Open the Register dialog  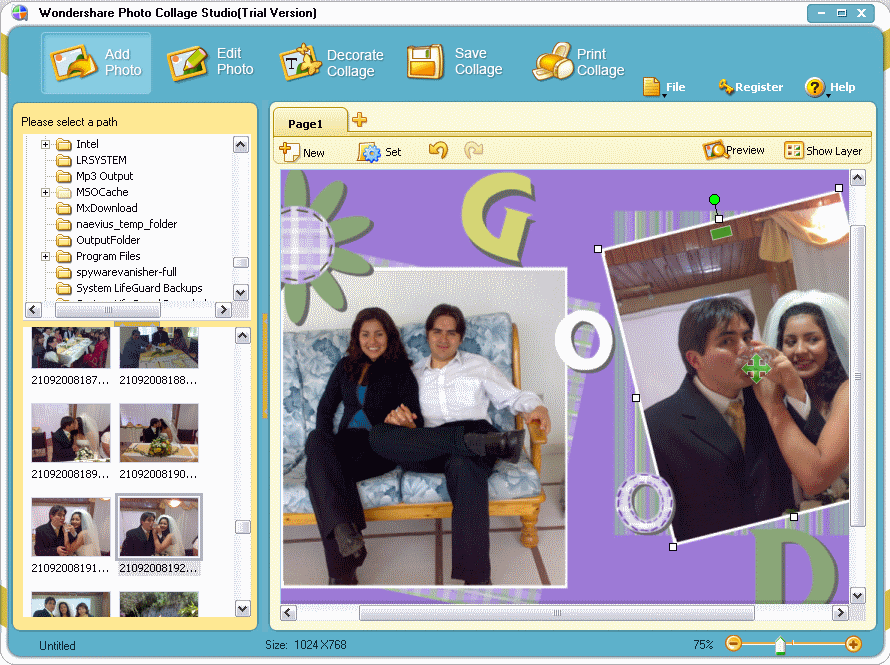click(750, 87)
